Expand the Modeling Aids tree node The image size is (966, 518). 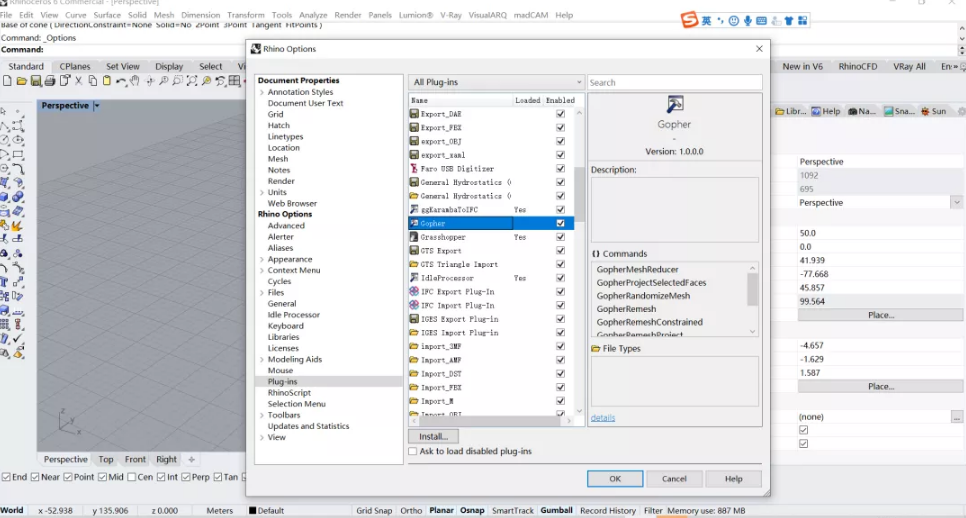pos(262,359)
